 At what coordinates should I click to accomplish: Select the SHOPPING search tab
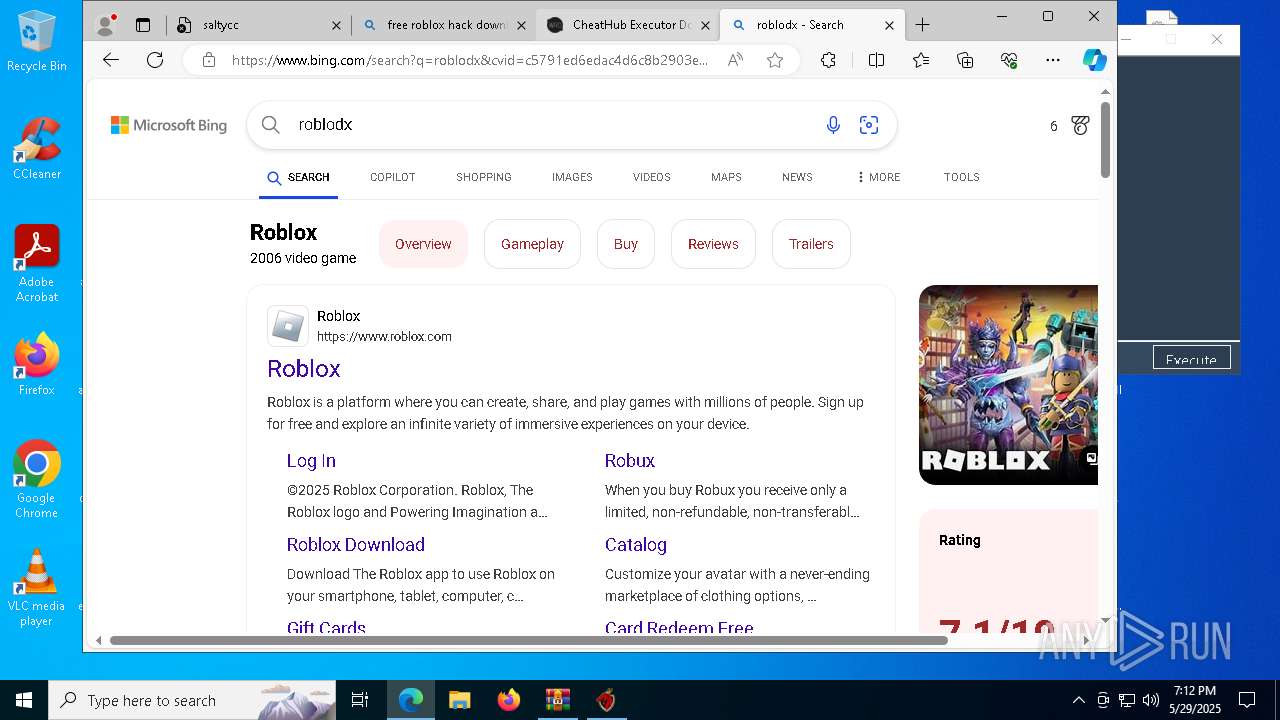click(x=483, y=177)
